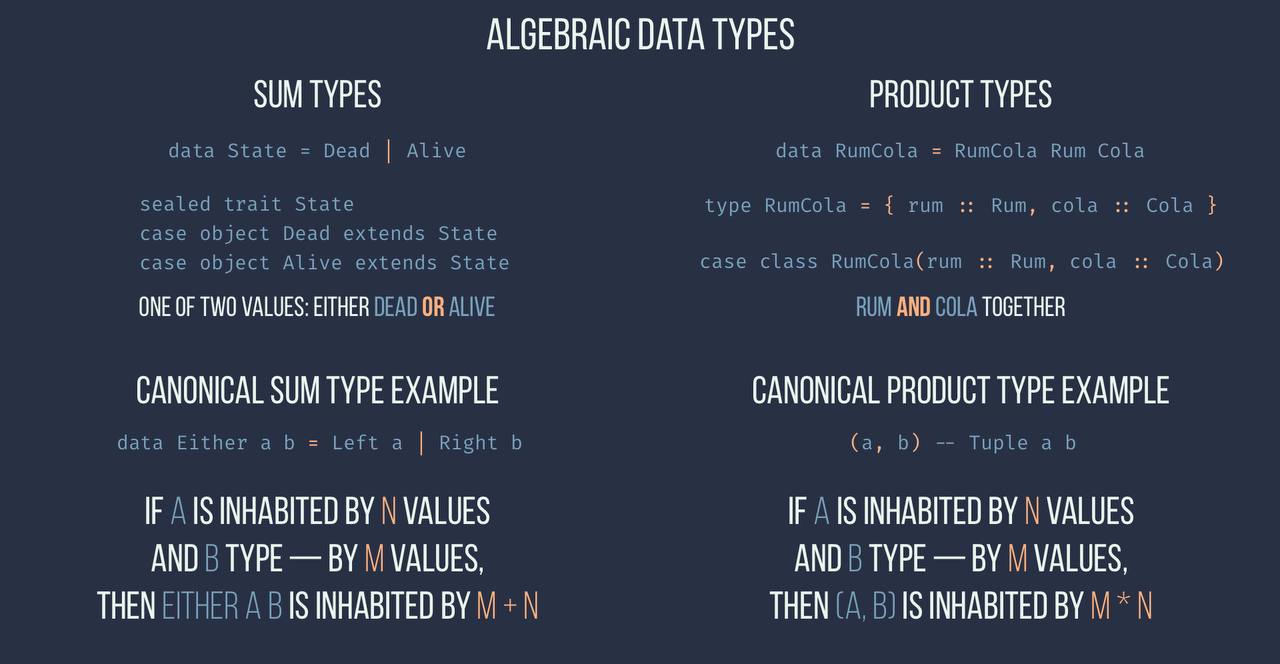Click the 'Sum Types' heading
The width and height of the screenshot is (1280, 664).
[317, 95]
